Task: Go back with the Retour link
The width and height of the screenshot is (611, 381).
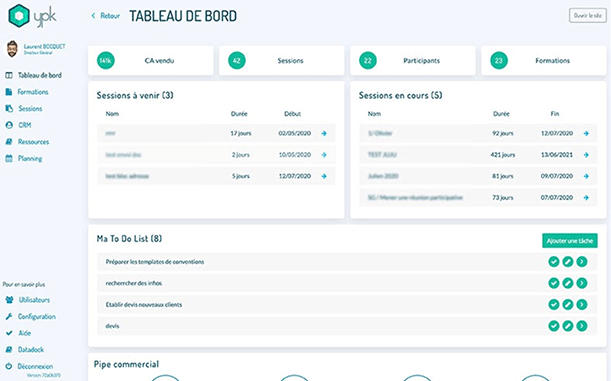Action: pyautogui.click(x=106, y=16)
